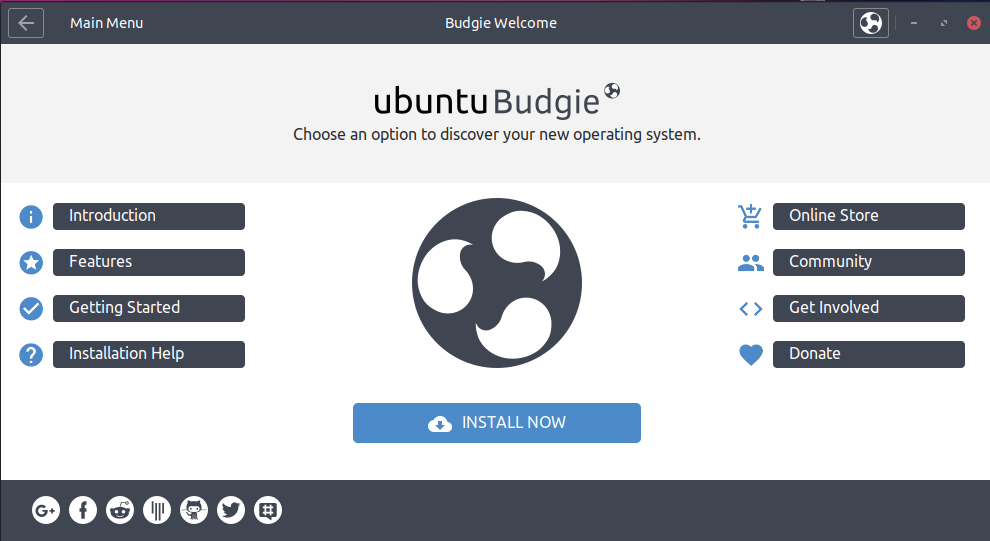Click the Online Store shopping cart icon
Viewport: 990px width, 541px height.
[x=750, y=217]
